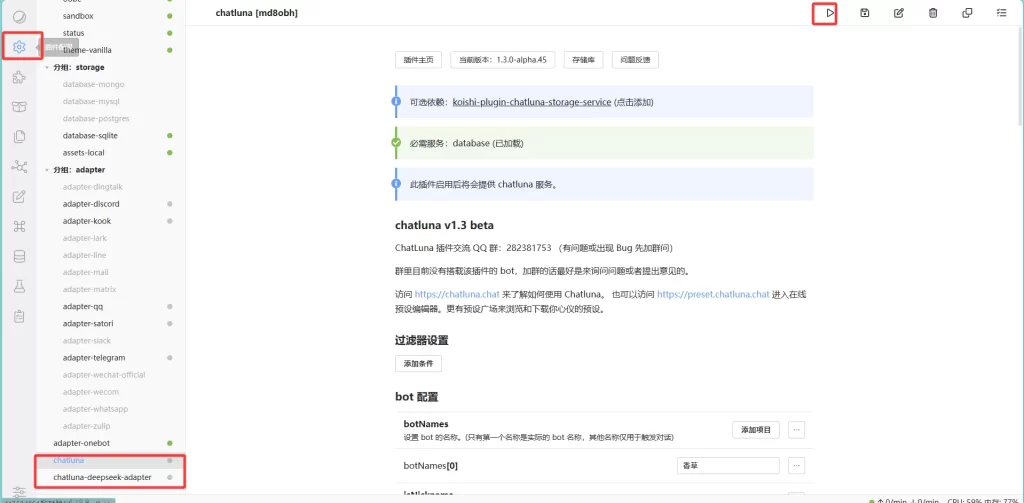The height and width of the screenshot is (503, 1024).
Task: Open the sandbox flask icon
Action: point(19,287)
